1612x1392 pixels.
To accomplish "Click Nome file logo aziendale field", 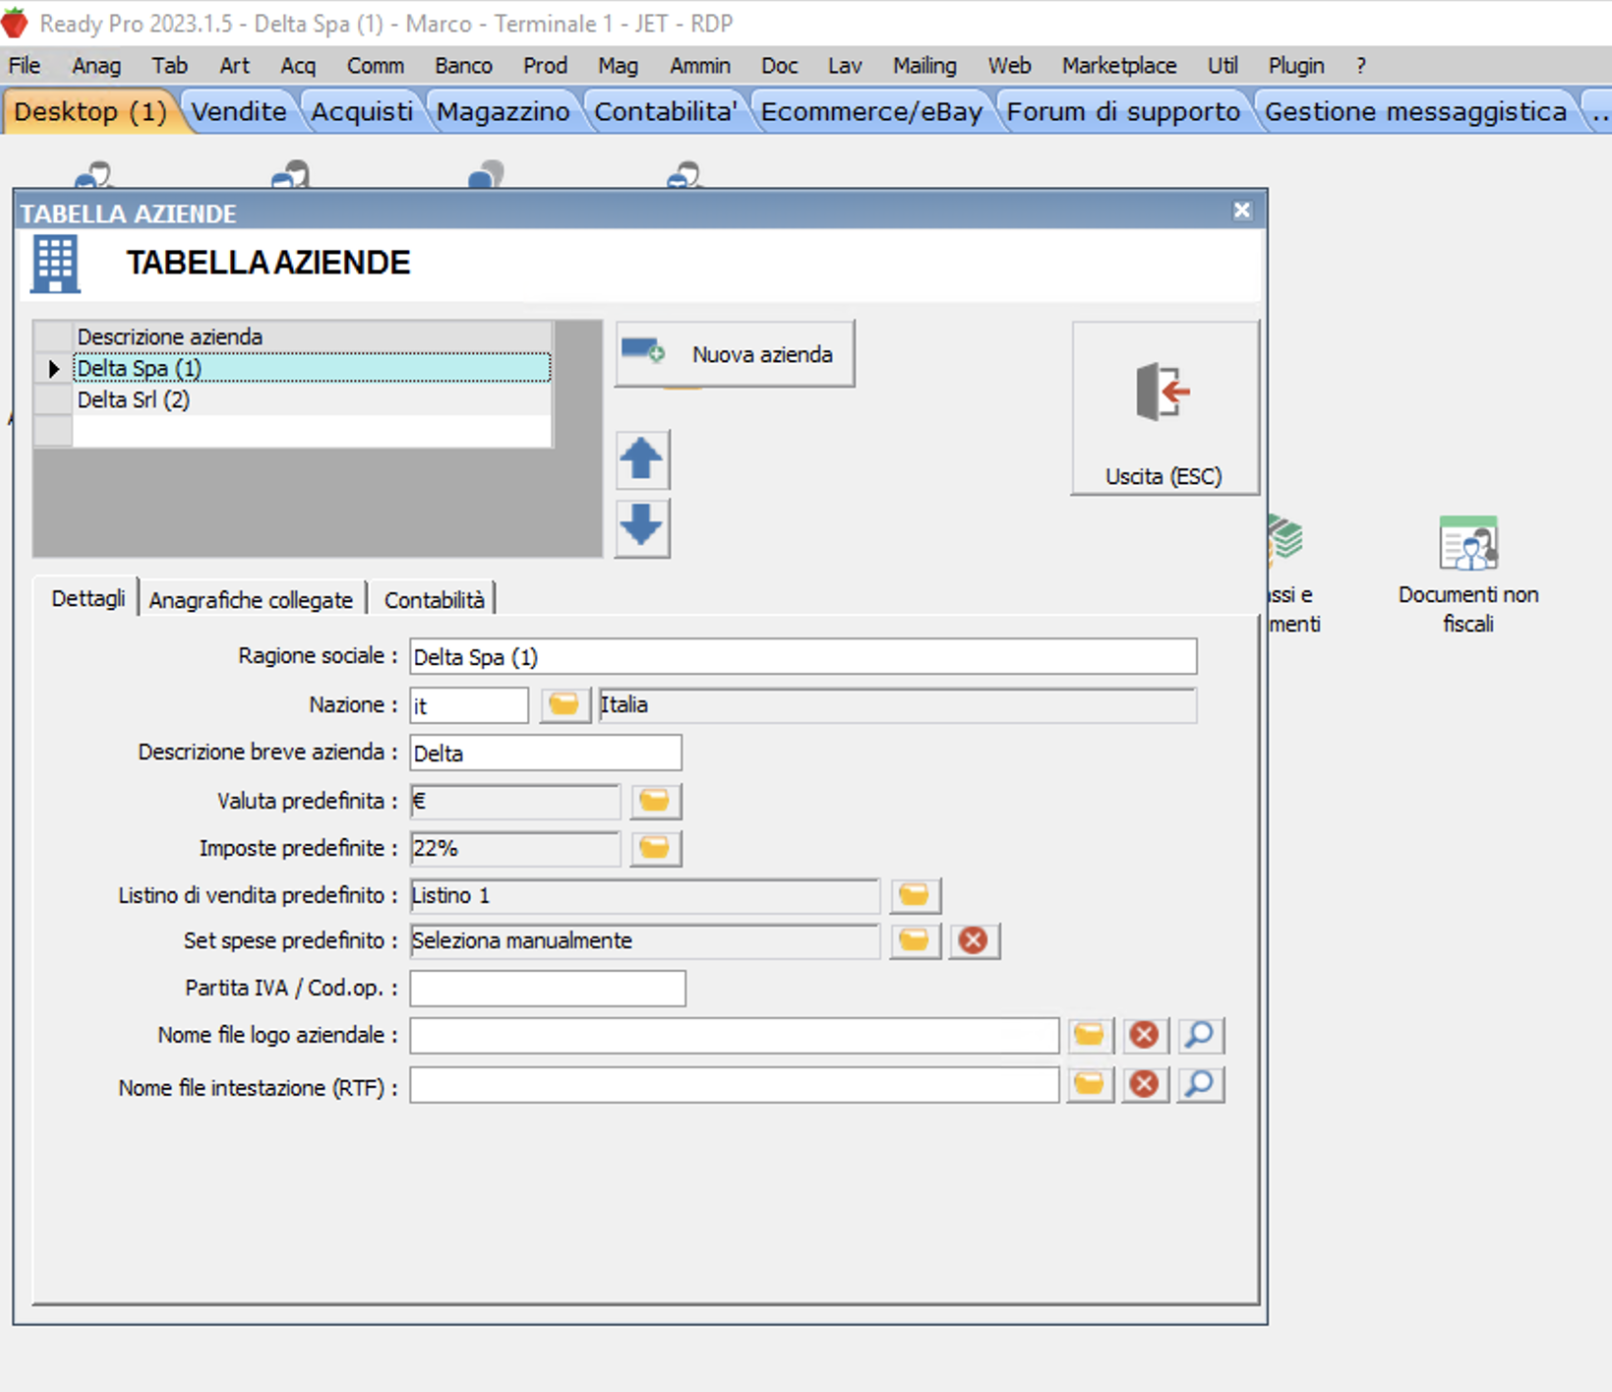I will tap(734, 1036).
